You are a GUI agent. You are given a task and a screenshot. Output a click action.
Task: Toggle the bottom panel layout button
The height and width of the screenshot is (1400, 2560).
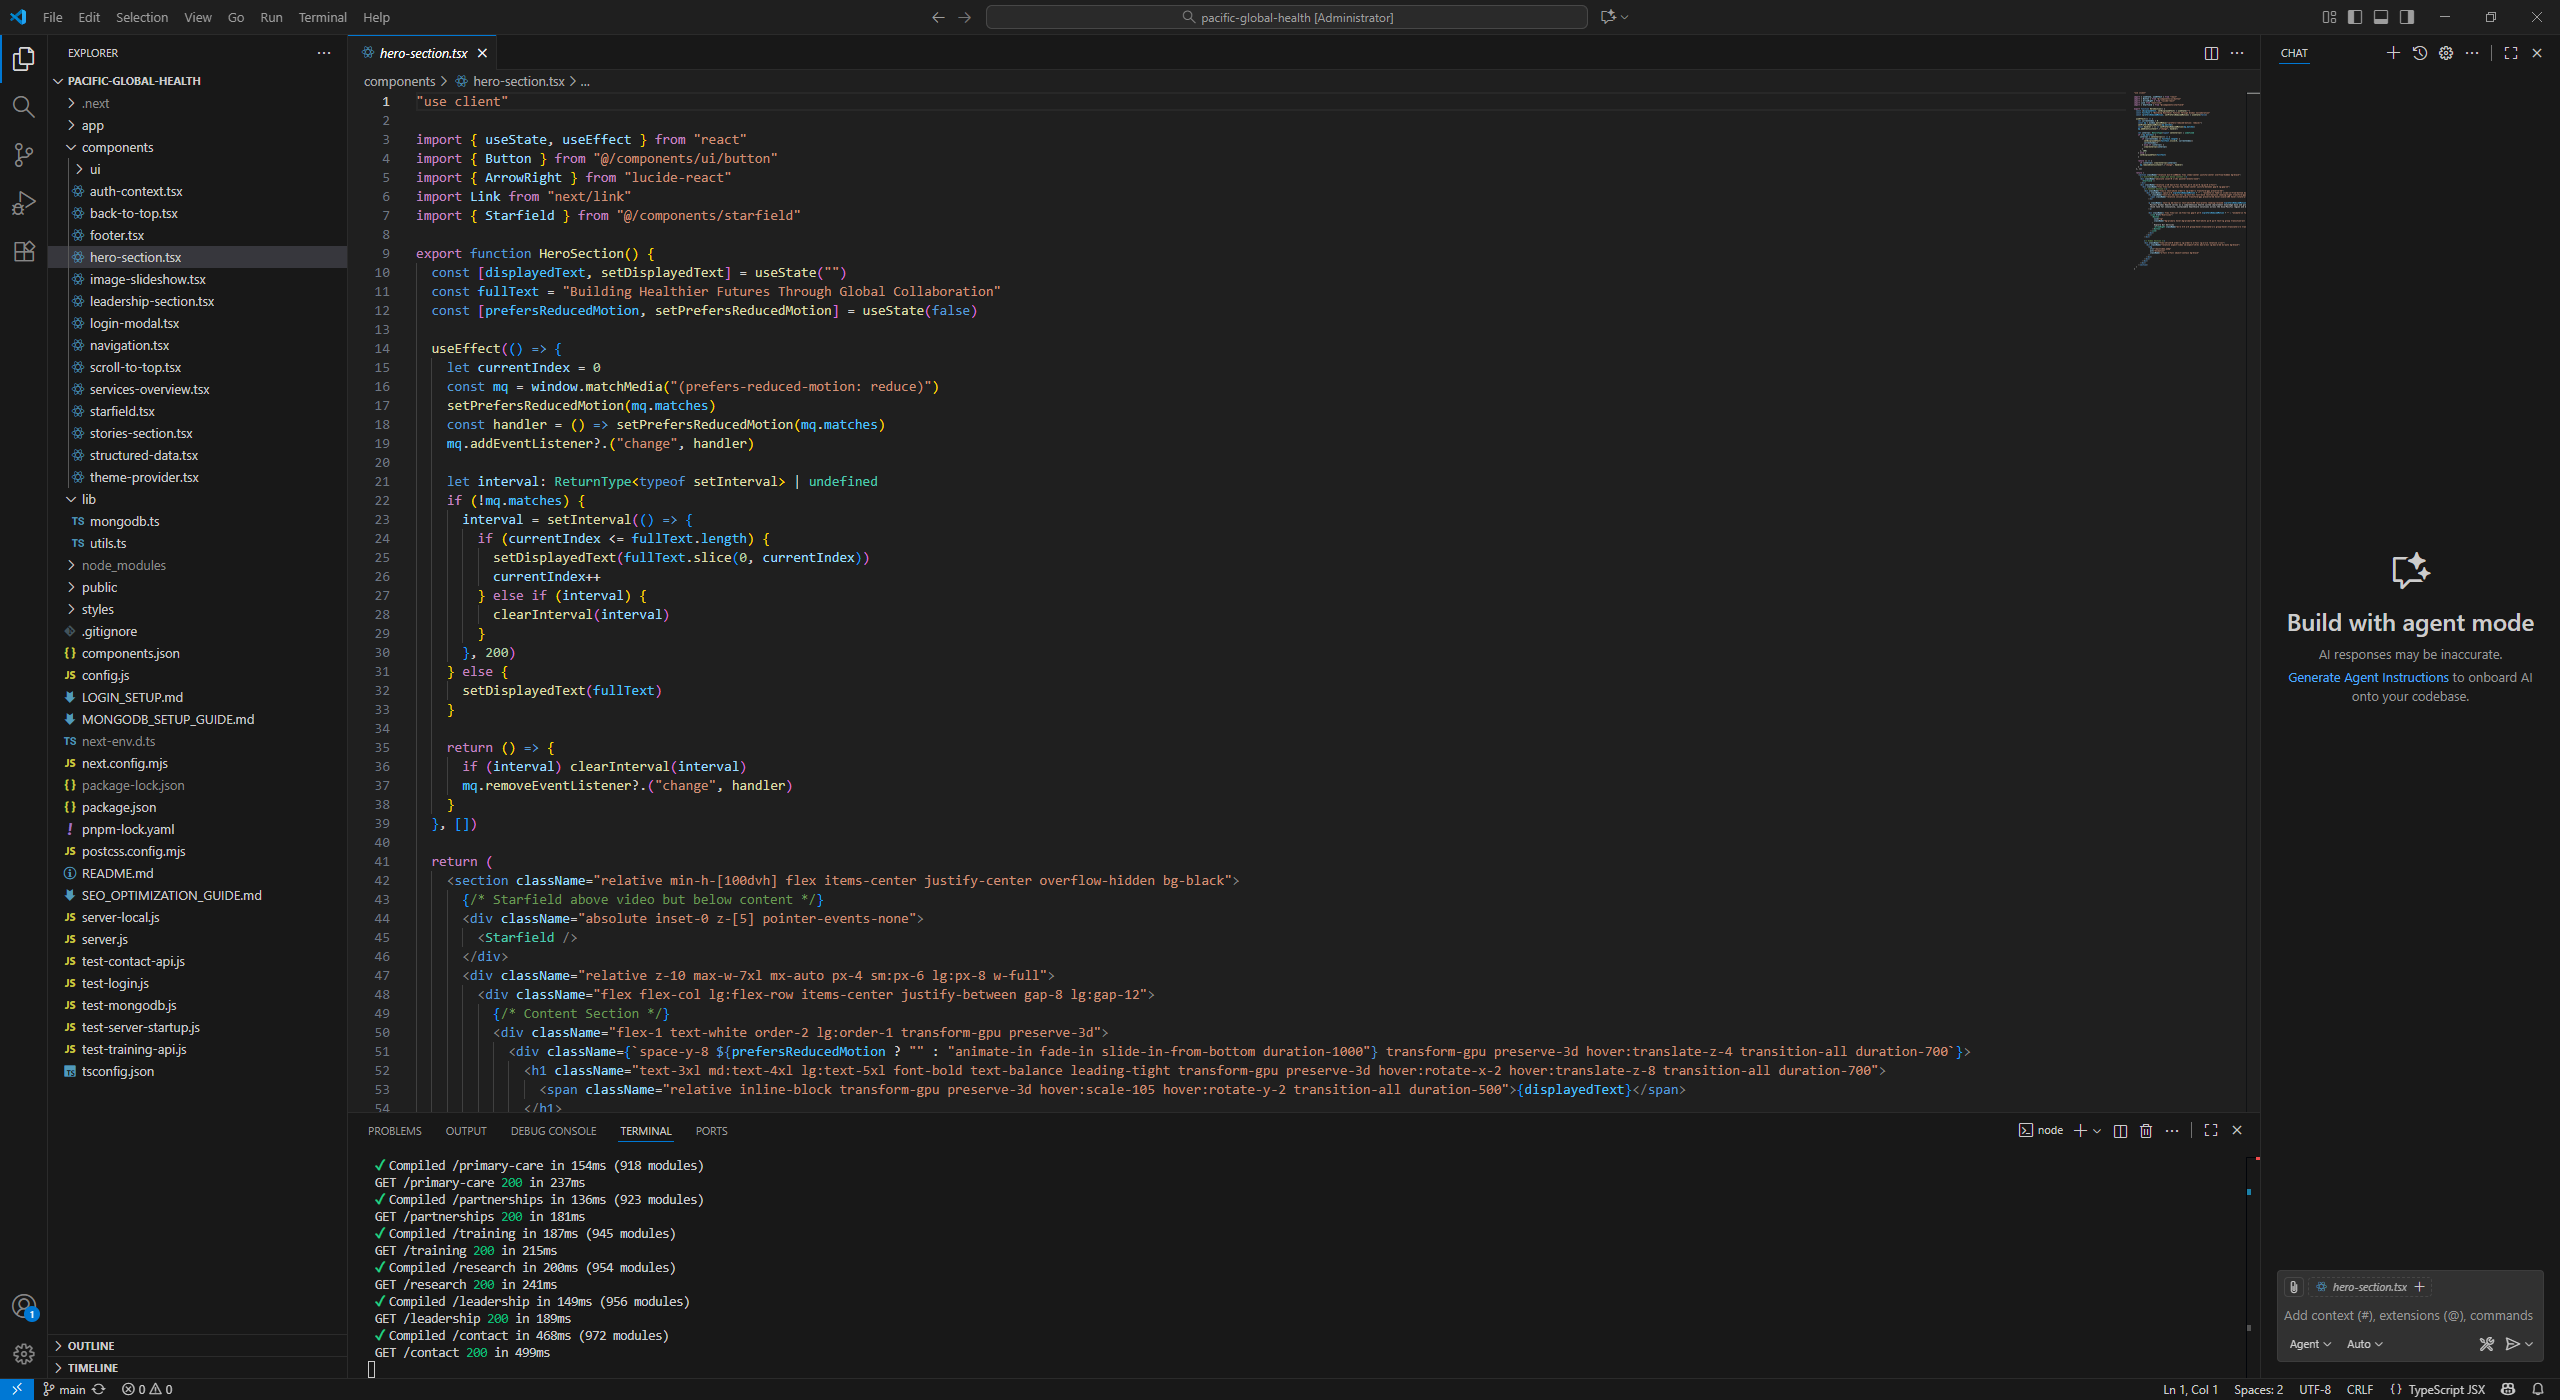tap(2381, 17)
